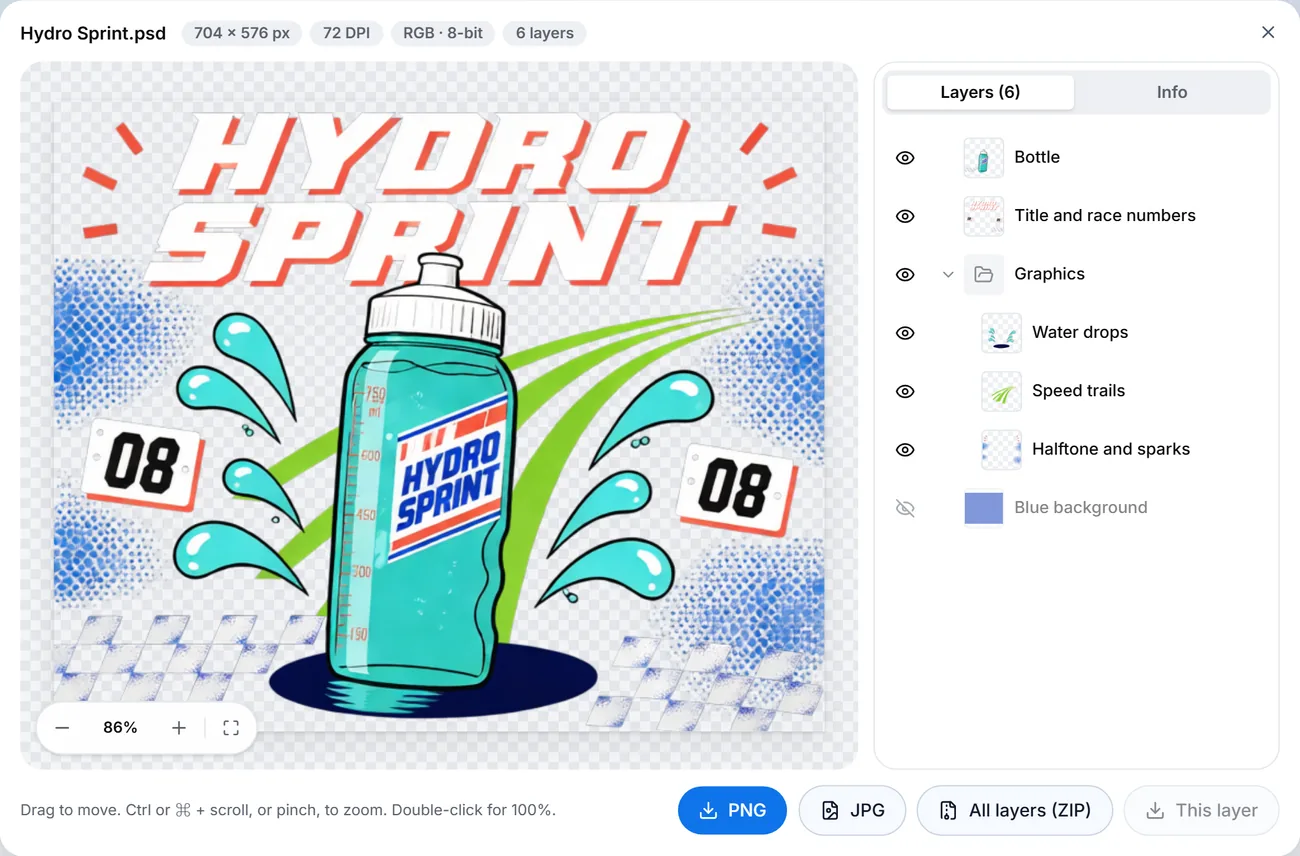Click the RGB · 8-bit badge
Screen dimensions: 1300x856
click(443, 33)
